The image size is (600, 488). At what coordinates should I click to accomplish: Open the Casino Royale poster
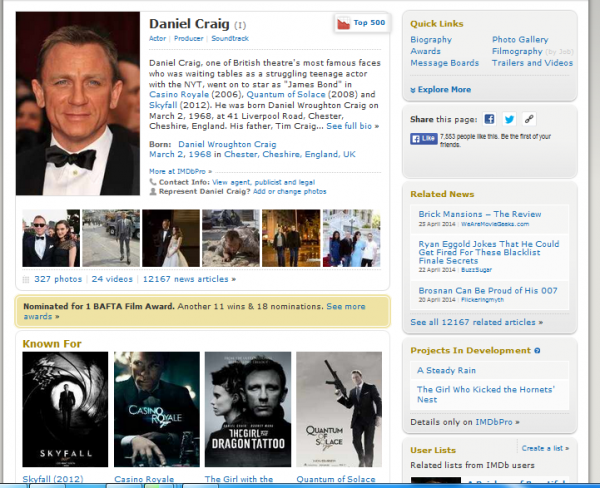coord(157,410)
